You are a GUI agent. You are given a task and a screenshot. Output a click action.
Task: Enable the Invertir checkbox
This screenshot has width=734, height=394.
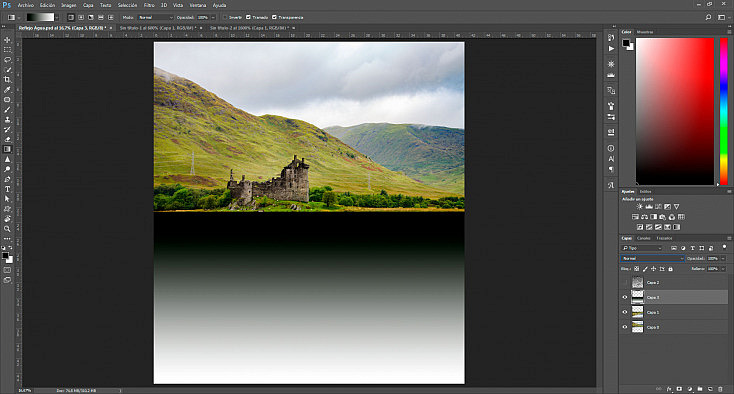[225, 17]
